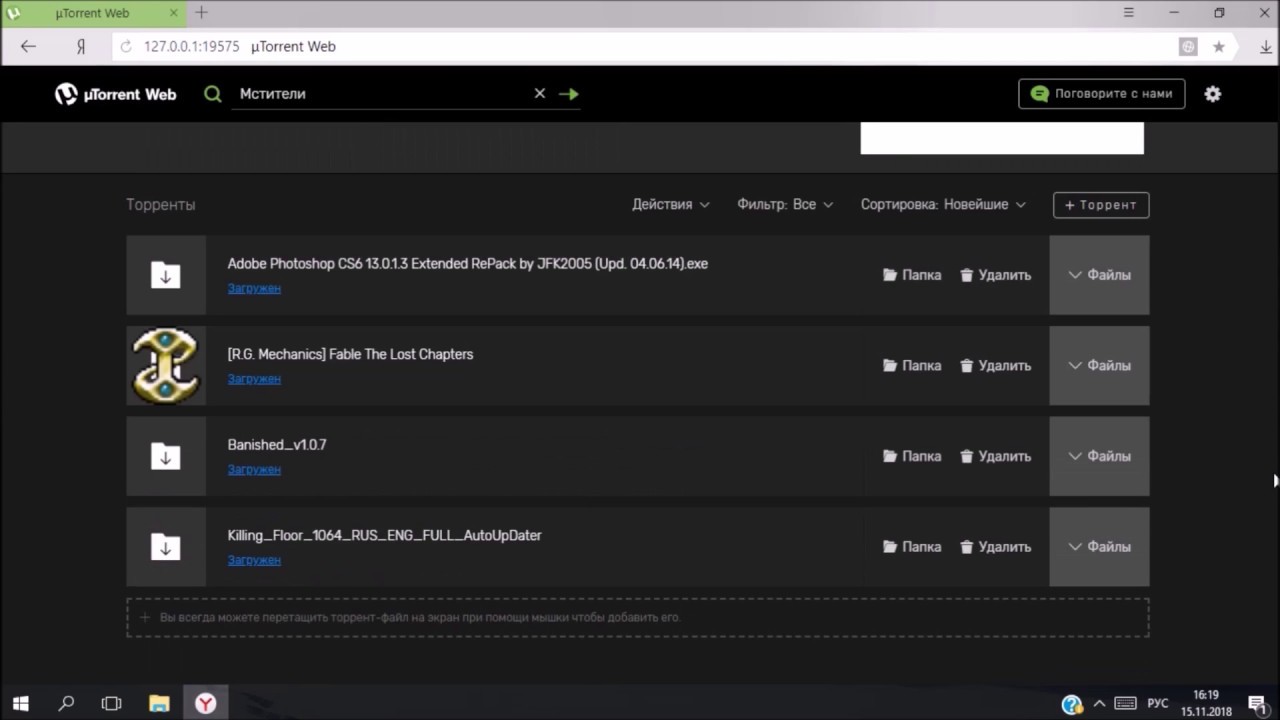Click the Fable The Lost Chapters thumbnail

tap(166, 366)
